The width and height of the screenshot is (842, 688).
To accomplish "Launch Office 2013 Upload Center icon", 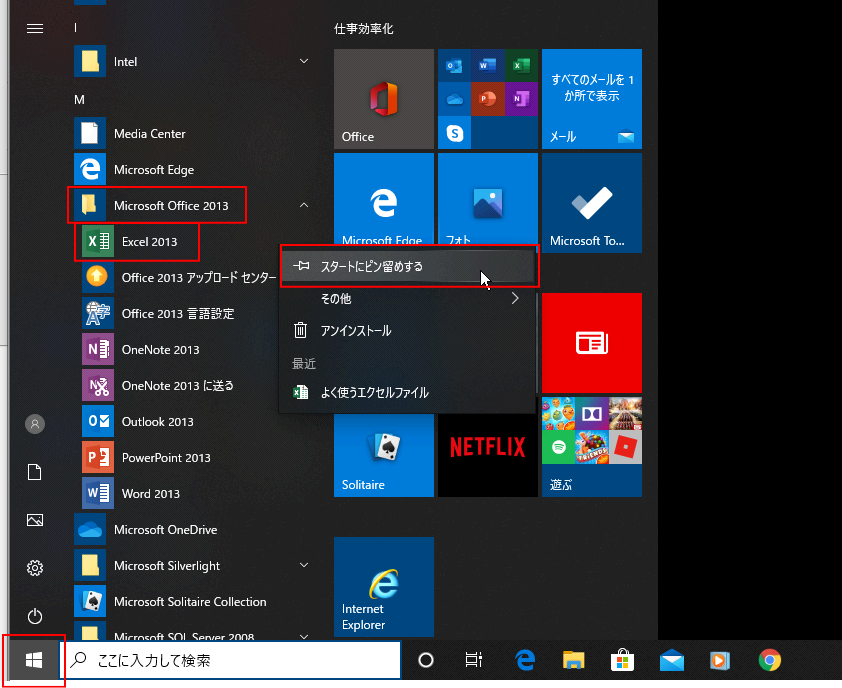I will coord(98,278).
